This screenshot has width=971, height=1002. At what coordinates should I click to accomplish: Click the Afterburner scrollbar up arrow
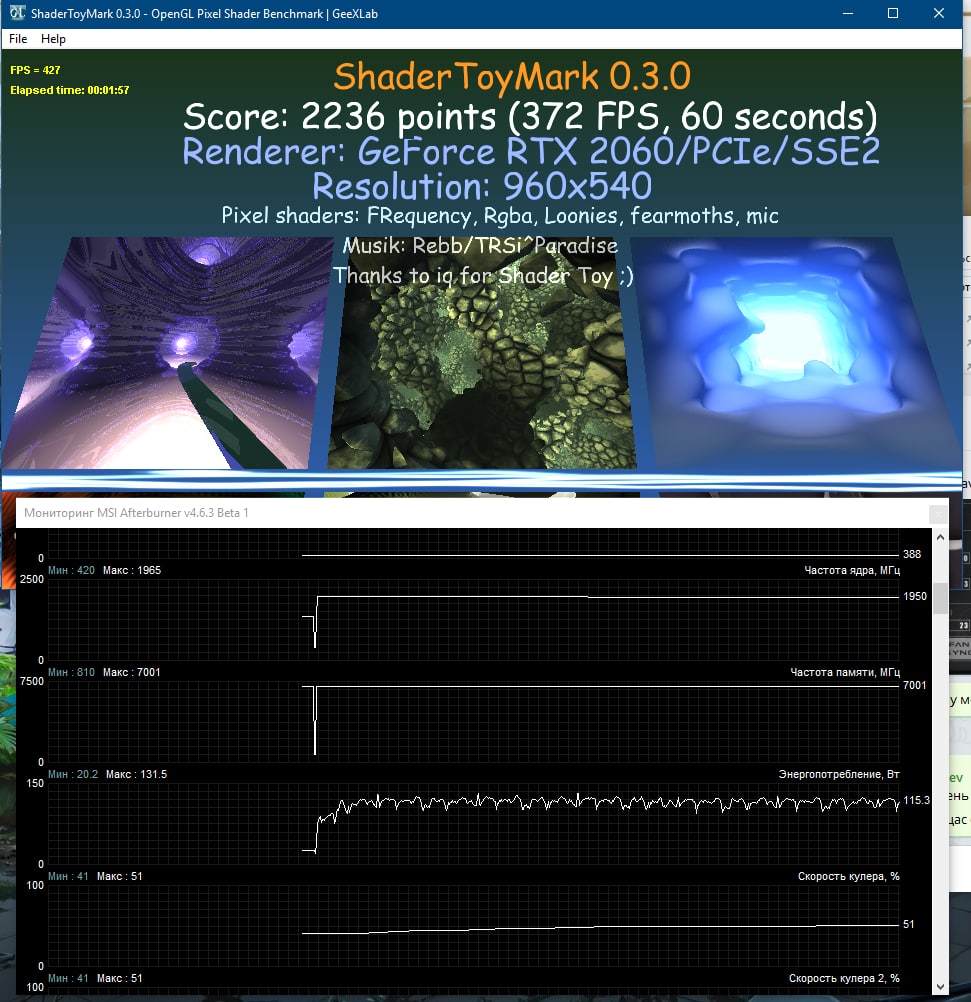(x=940, y=537)
